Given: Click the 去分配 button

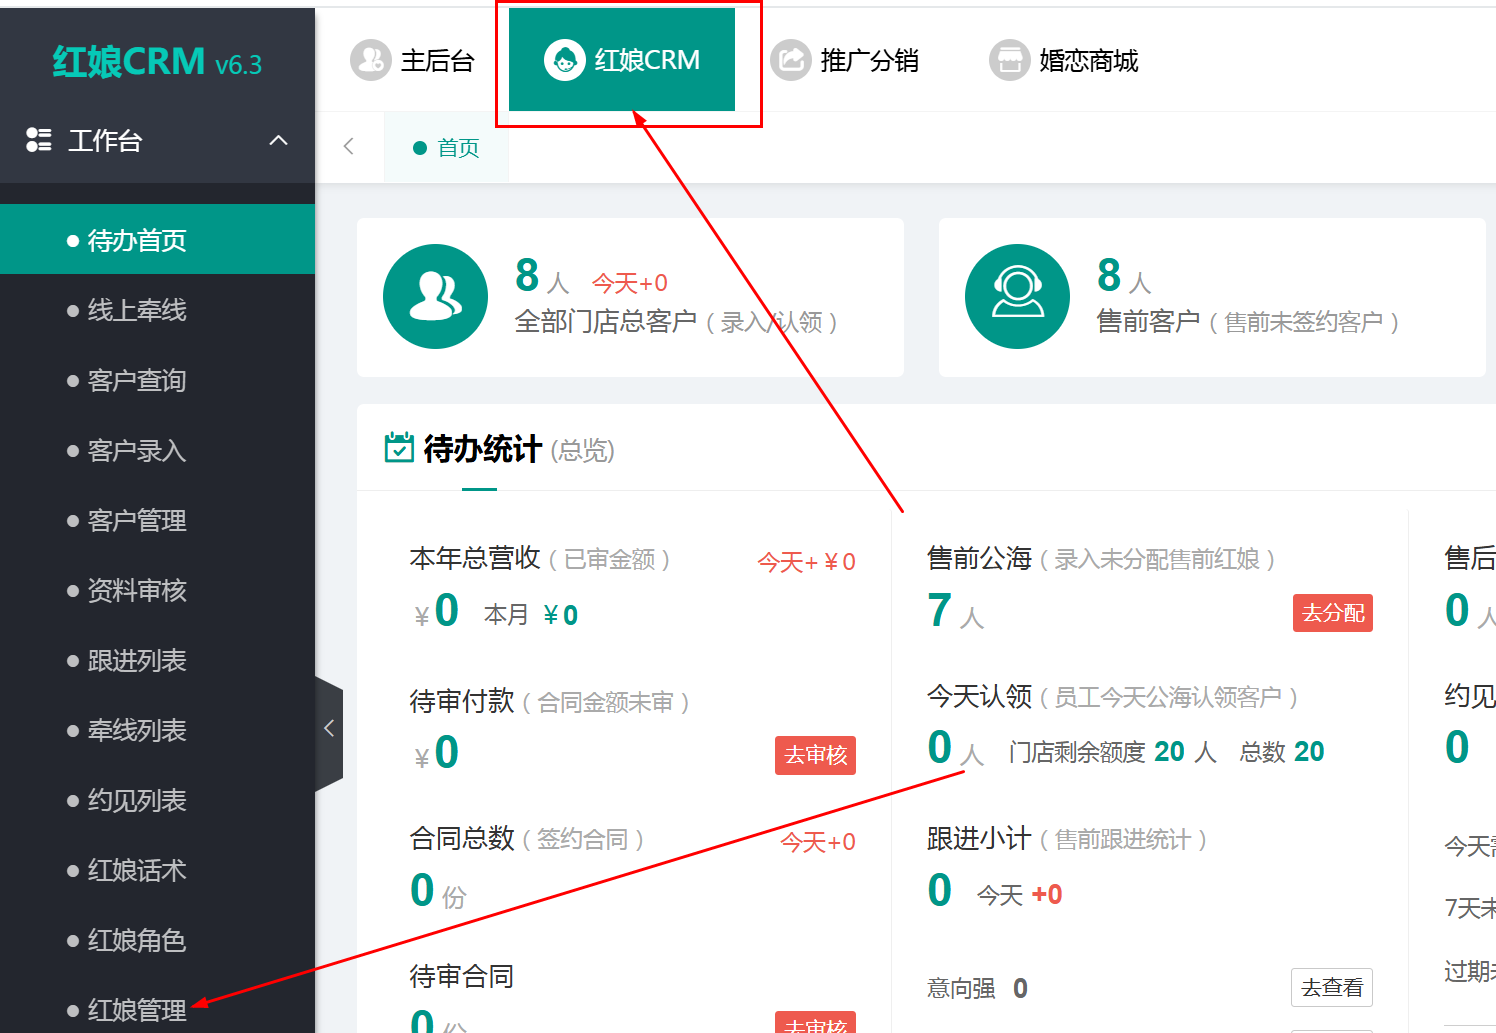Looking at the screenshot, I should pyautogui.click(x=1332, y=613).
